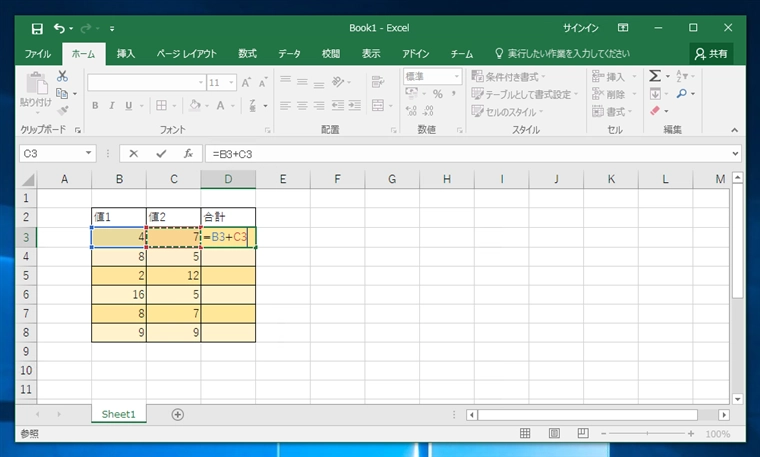
Task: Click the Merge and Center icon
Action: pos(378,106)
